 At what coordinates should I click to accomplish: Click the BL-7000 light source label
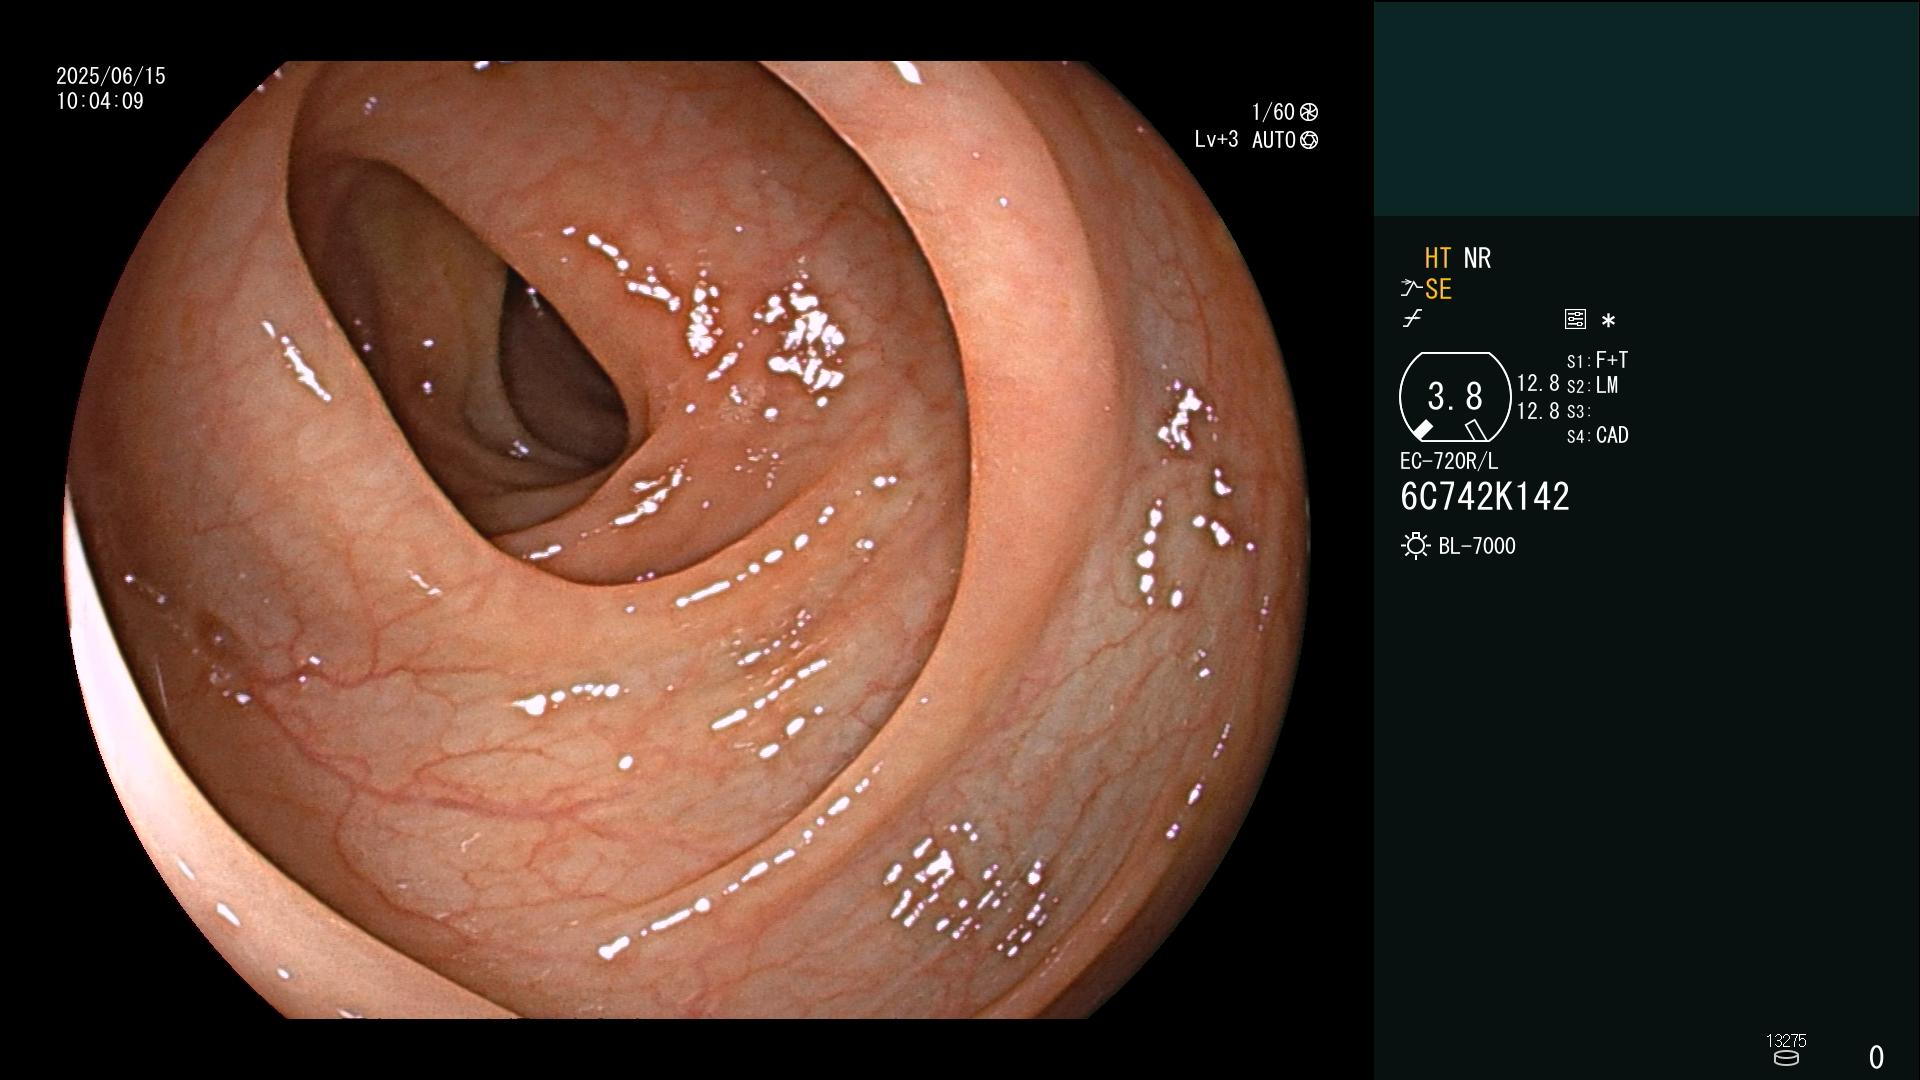coord(1477,546)
